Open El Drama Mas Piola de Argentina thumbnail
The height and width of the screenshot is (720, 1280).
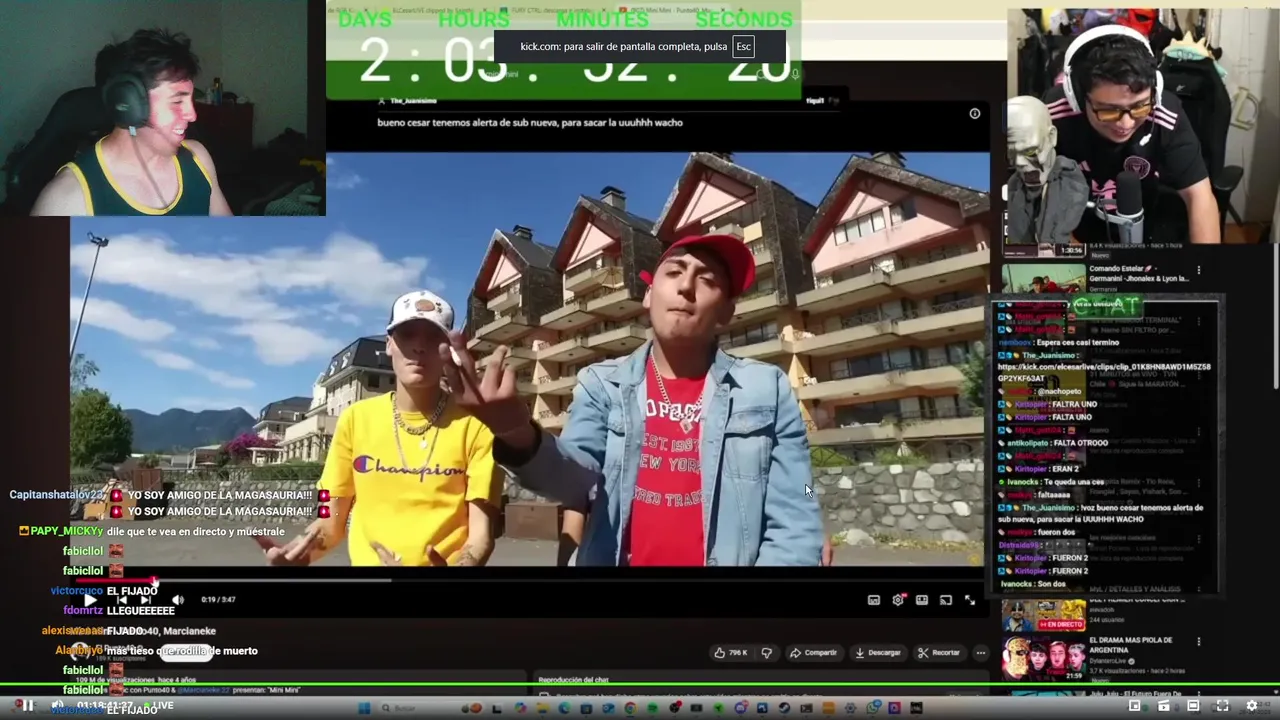(x=1043, y=658)
